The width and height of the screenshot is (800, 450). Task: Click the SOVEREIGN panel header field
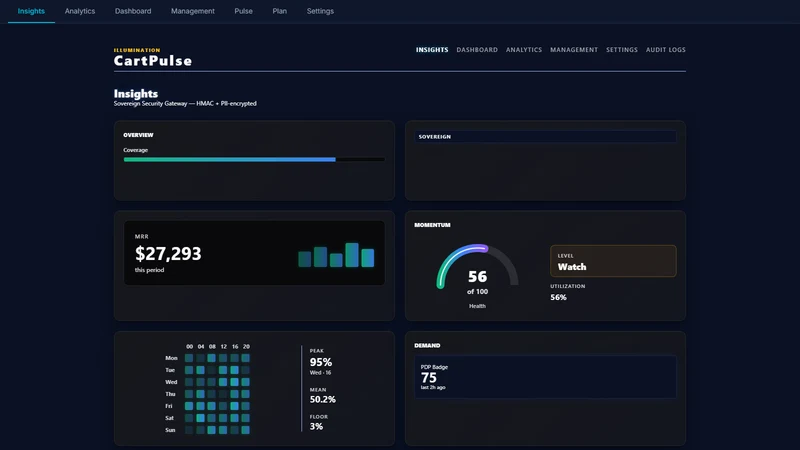(x=545, y=137)
